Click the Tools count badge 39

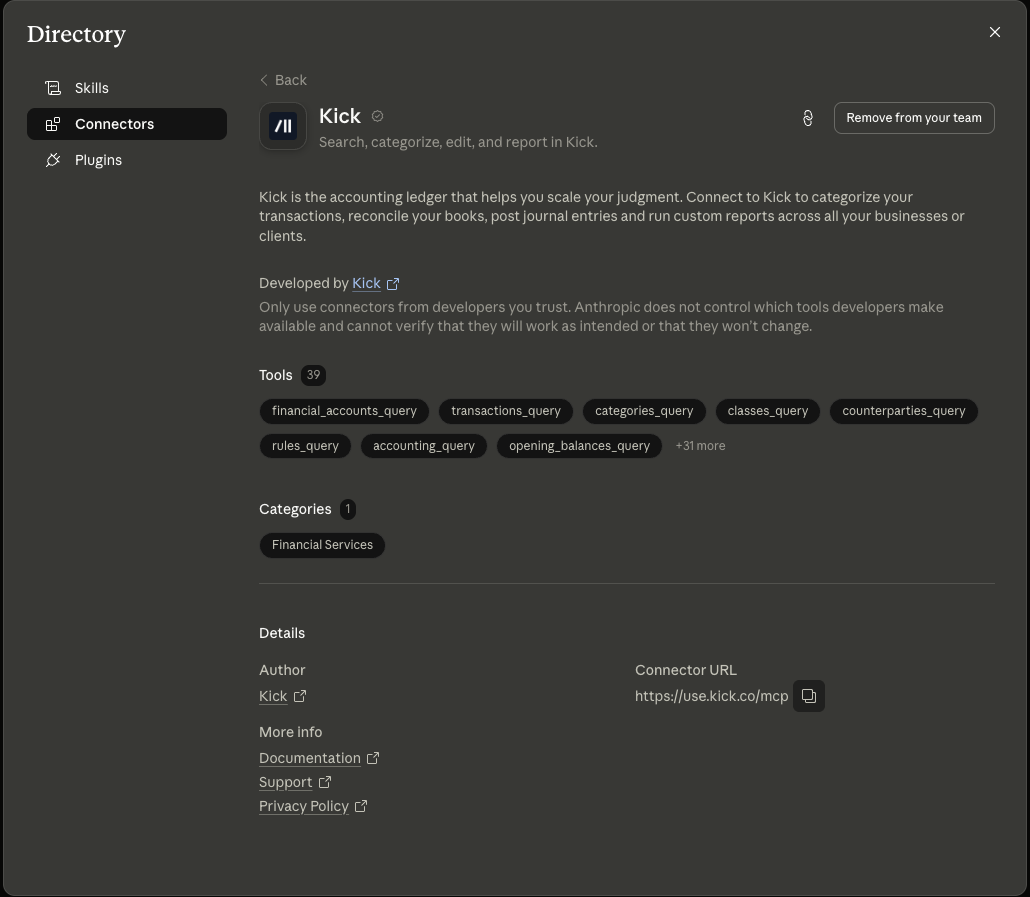coord(313,375)
